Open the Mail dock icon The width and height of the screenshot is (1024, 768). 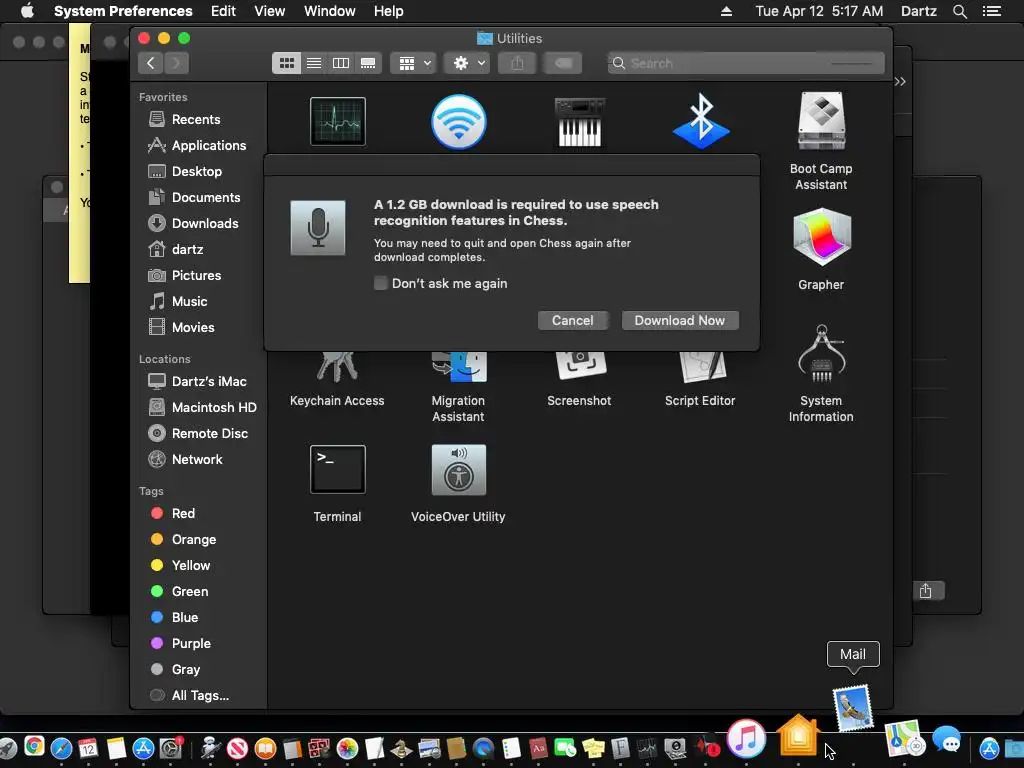(x=853, y=708)
